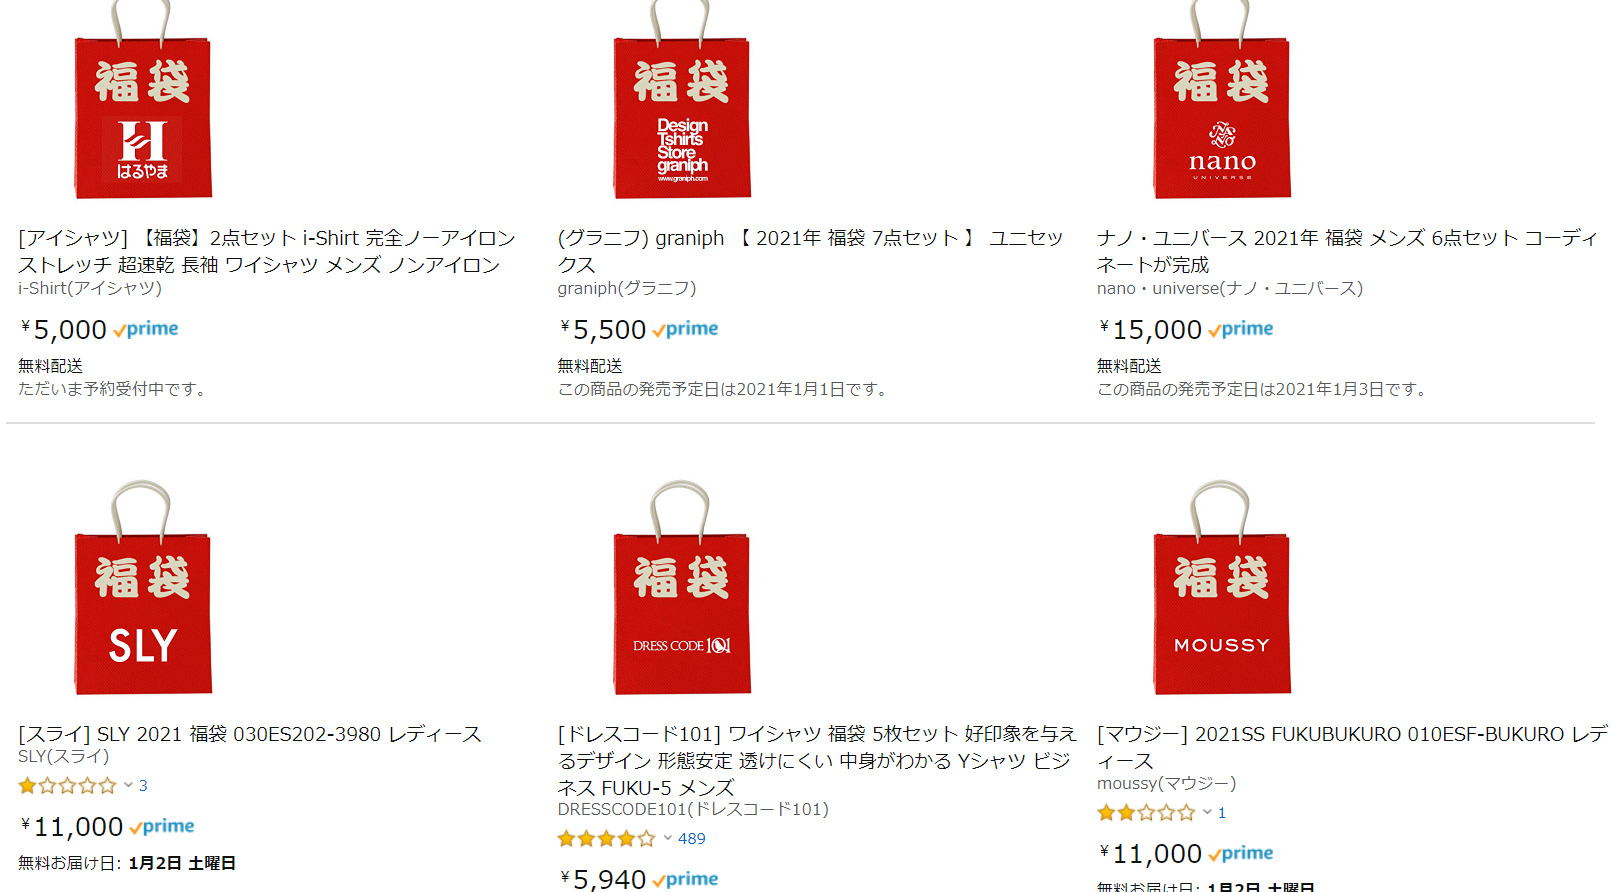Open the 489 reviews count link
This screenshot has height=892, width=1612.
click(692, 838)
